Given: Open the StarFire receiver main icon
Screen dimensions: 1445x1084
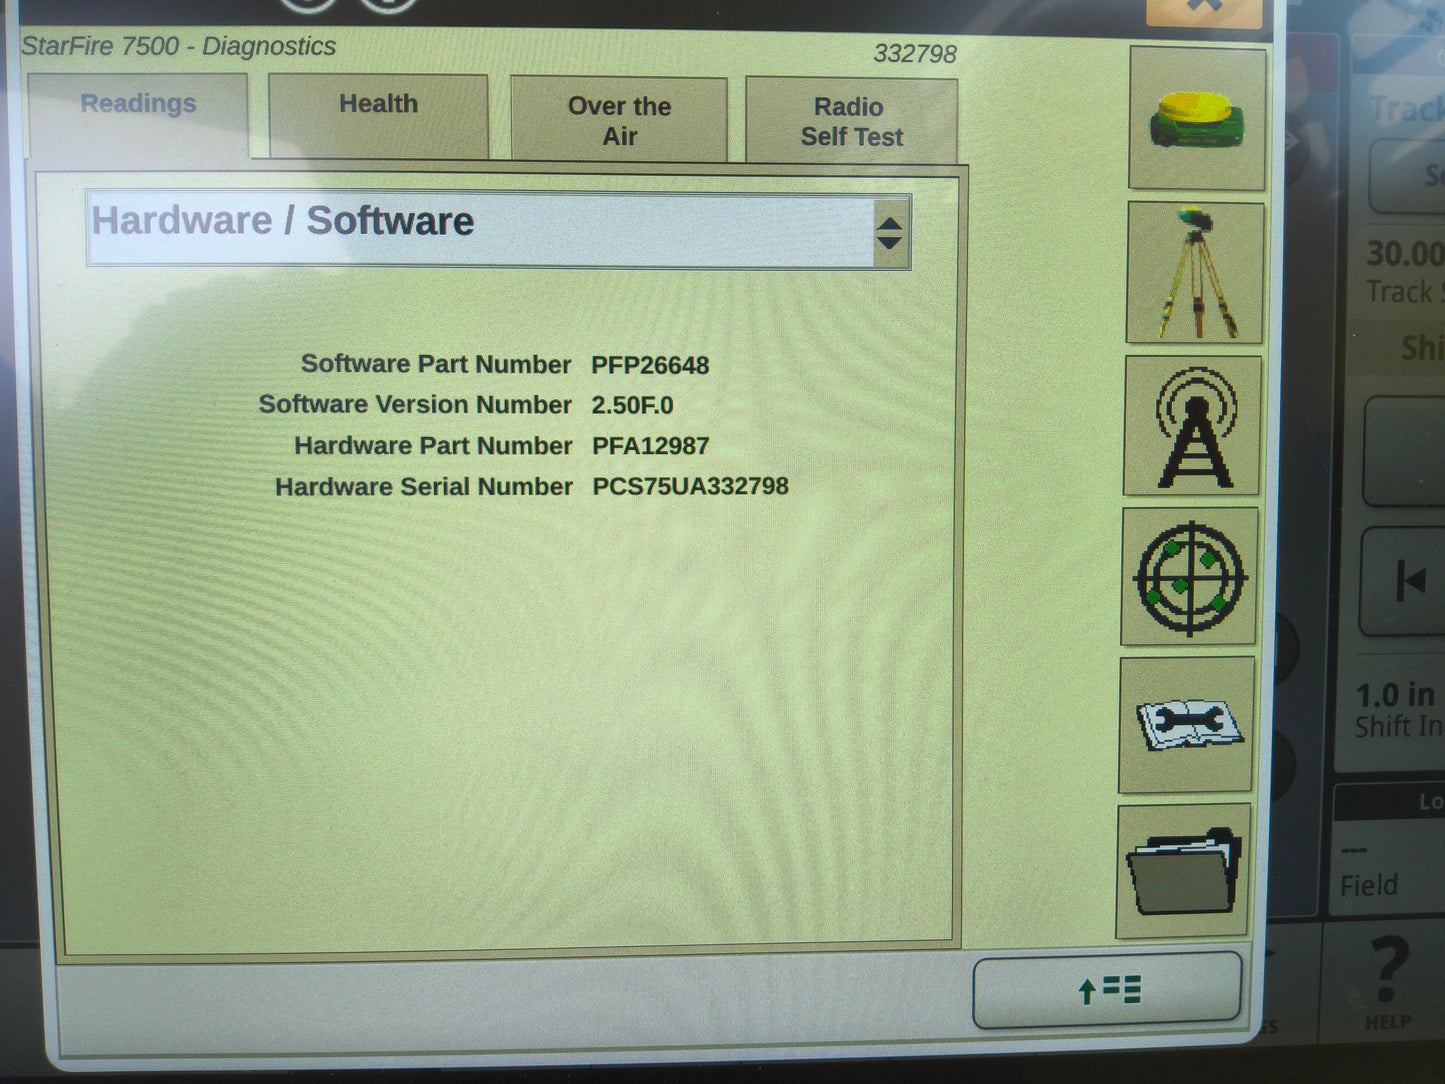Looking at the screenshot, I should coord(1197,118).
